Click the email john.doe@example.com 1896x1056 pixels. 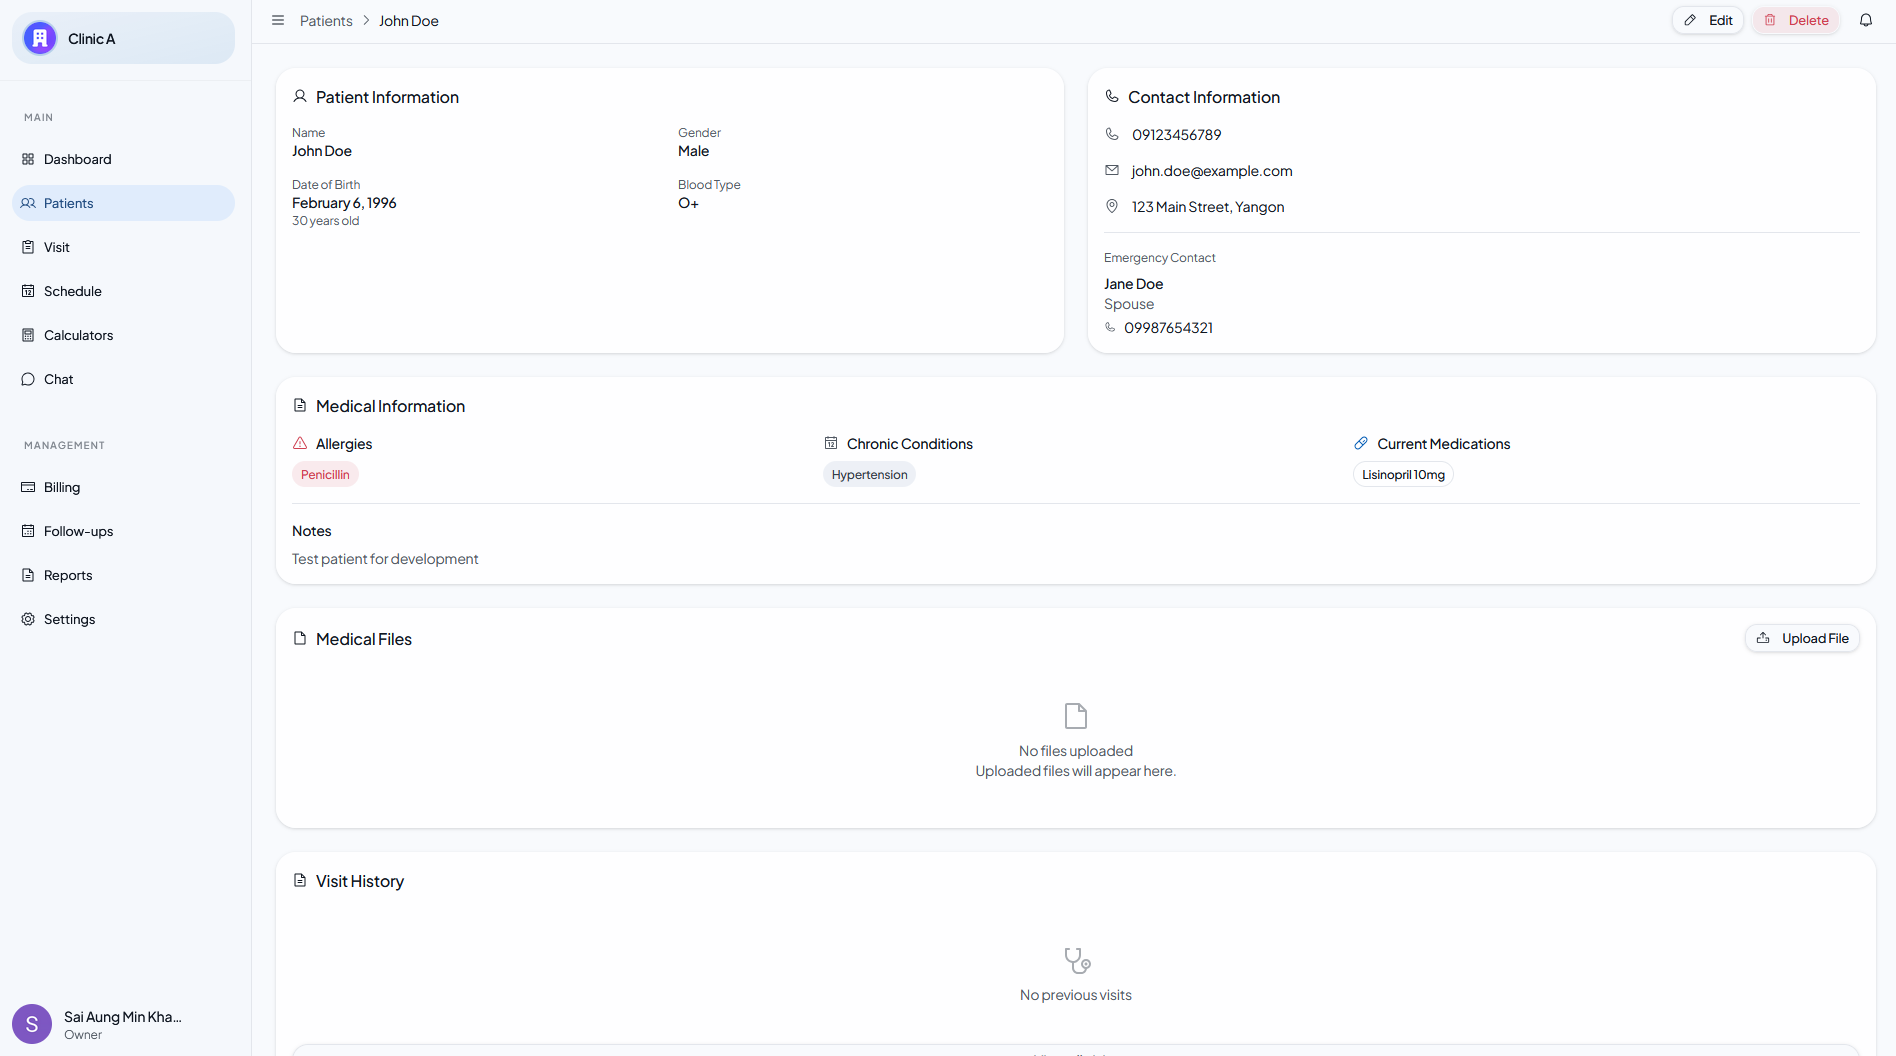click(x=1212, y=171)
